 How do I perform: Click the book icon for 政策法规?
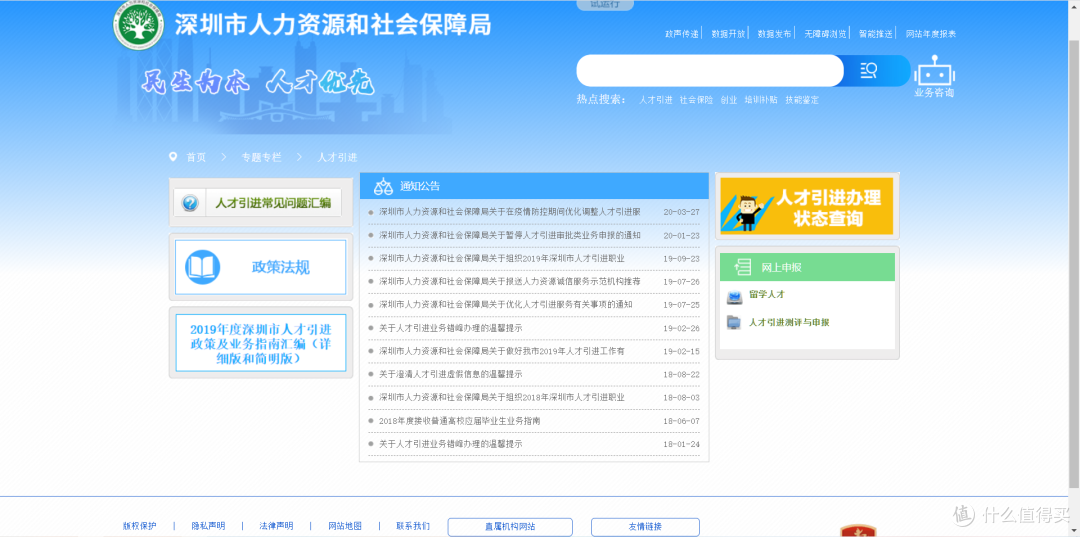point(202,267)
